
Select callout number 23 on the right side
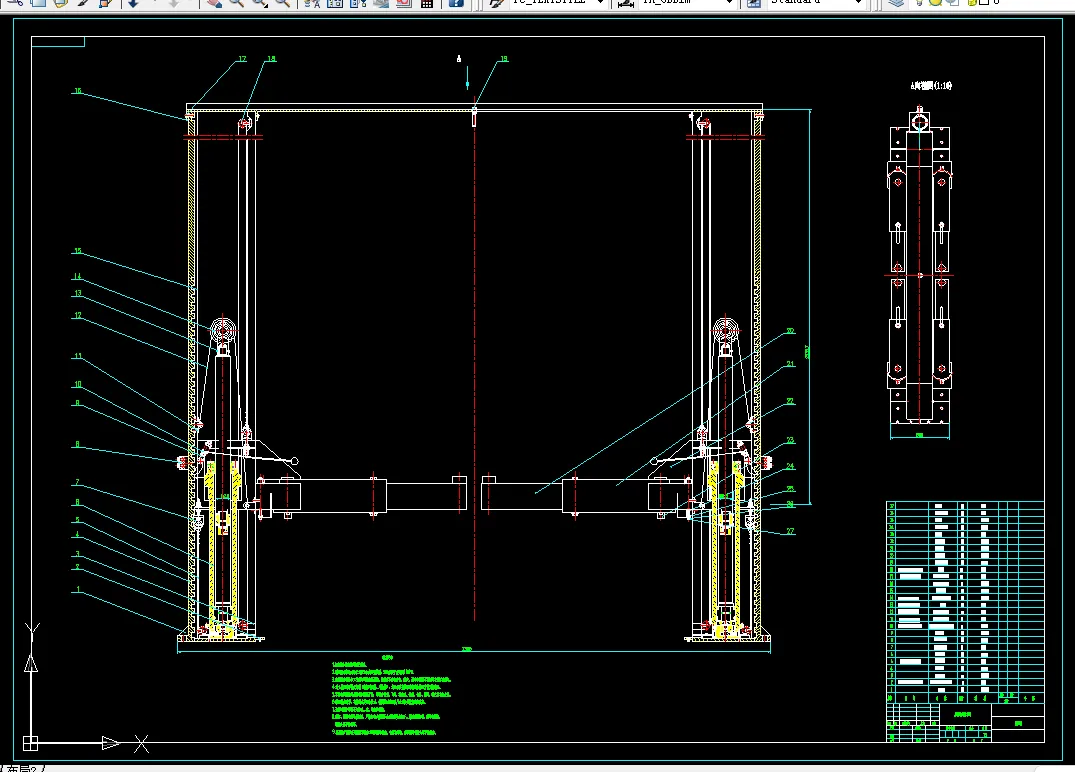tap(790, 441)
